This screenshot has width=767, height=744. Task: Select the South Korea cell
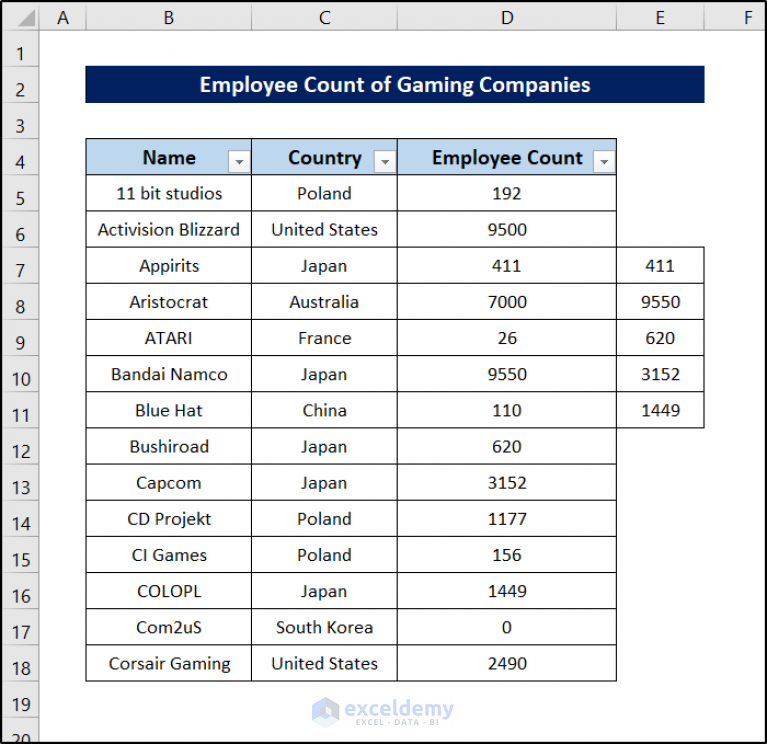[x=324, y=627]
